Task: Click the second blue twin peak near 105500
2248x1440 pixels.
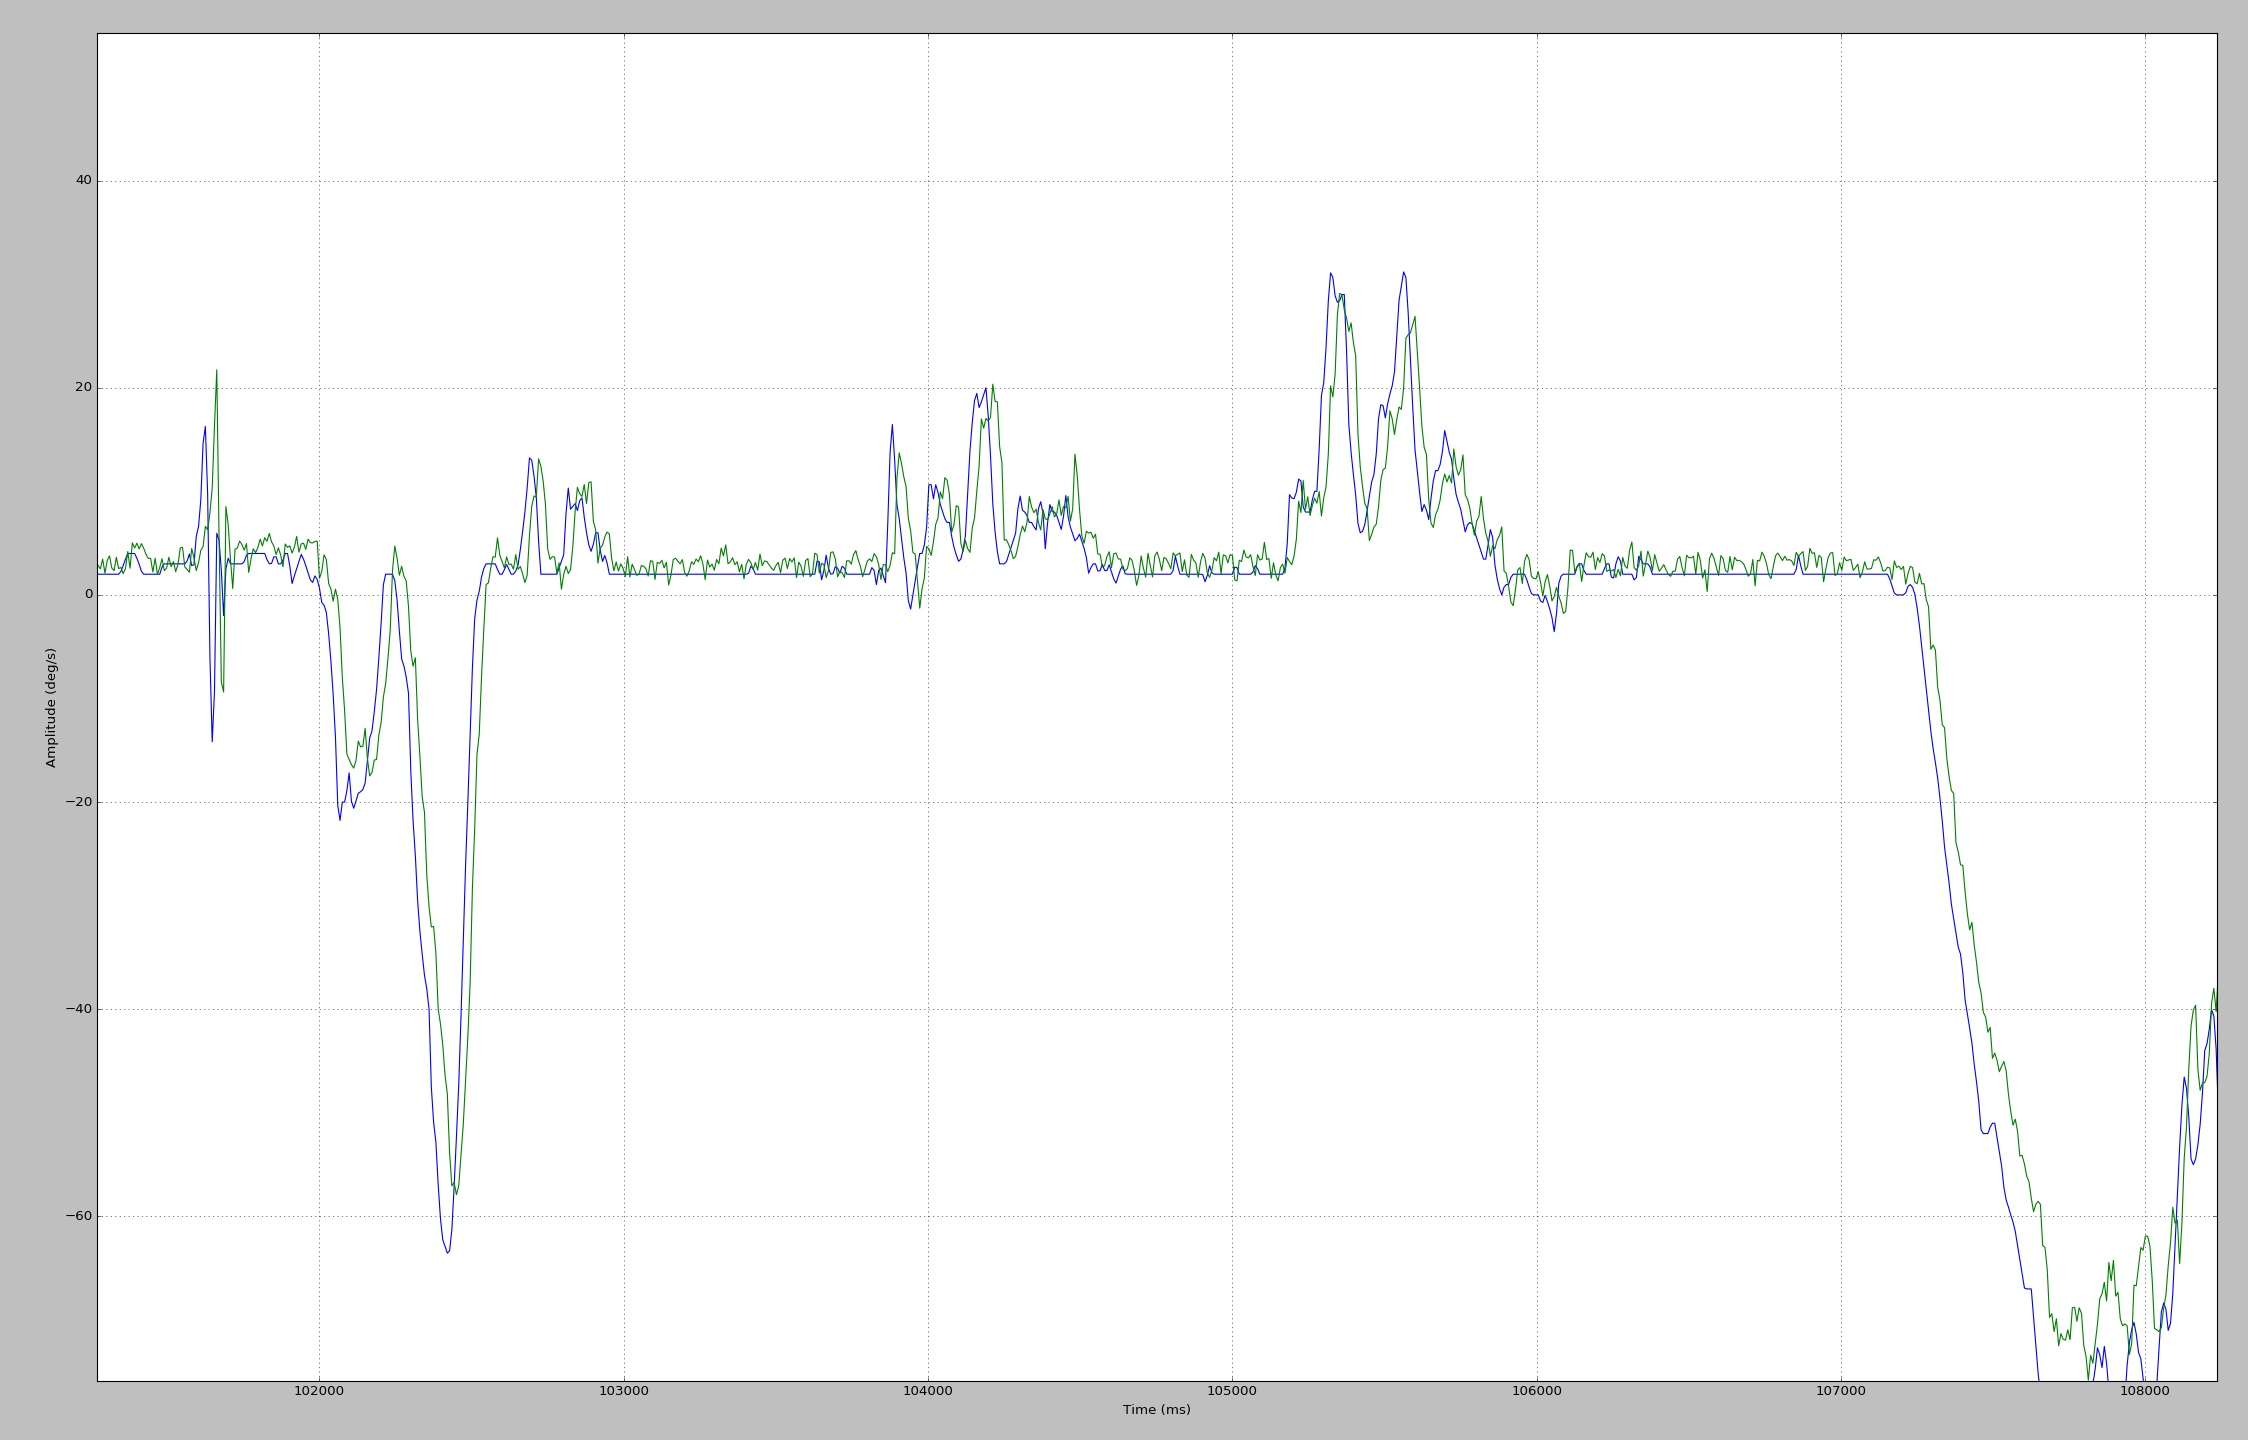Action: pyautogui.click(x=1403, y=272)
